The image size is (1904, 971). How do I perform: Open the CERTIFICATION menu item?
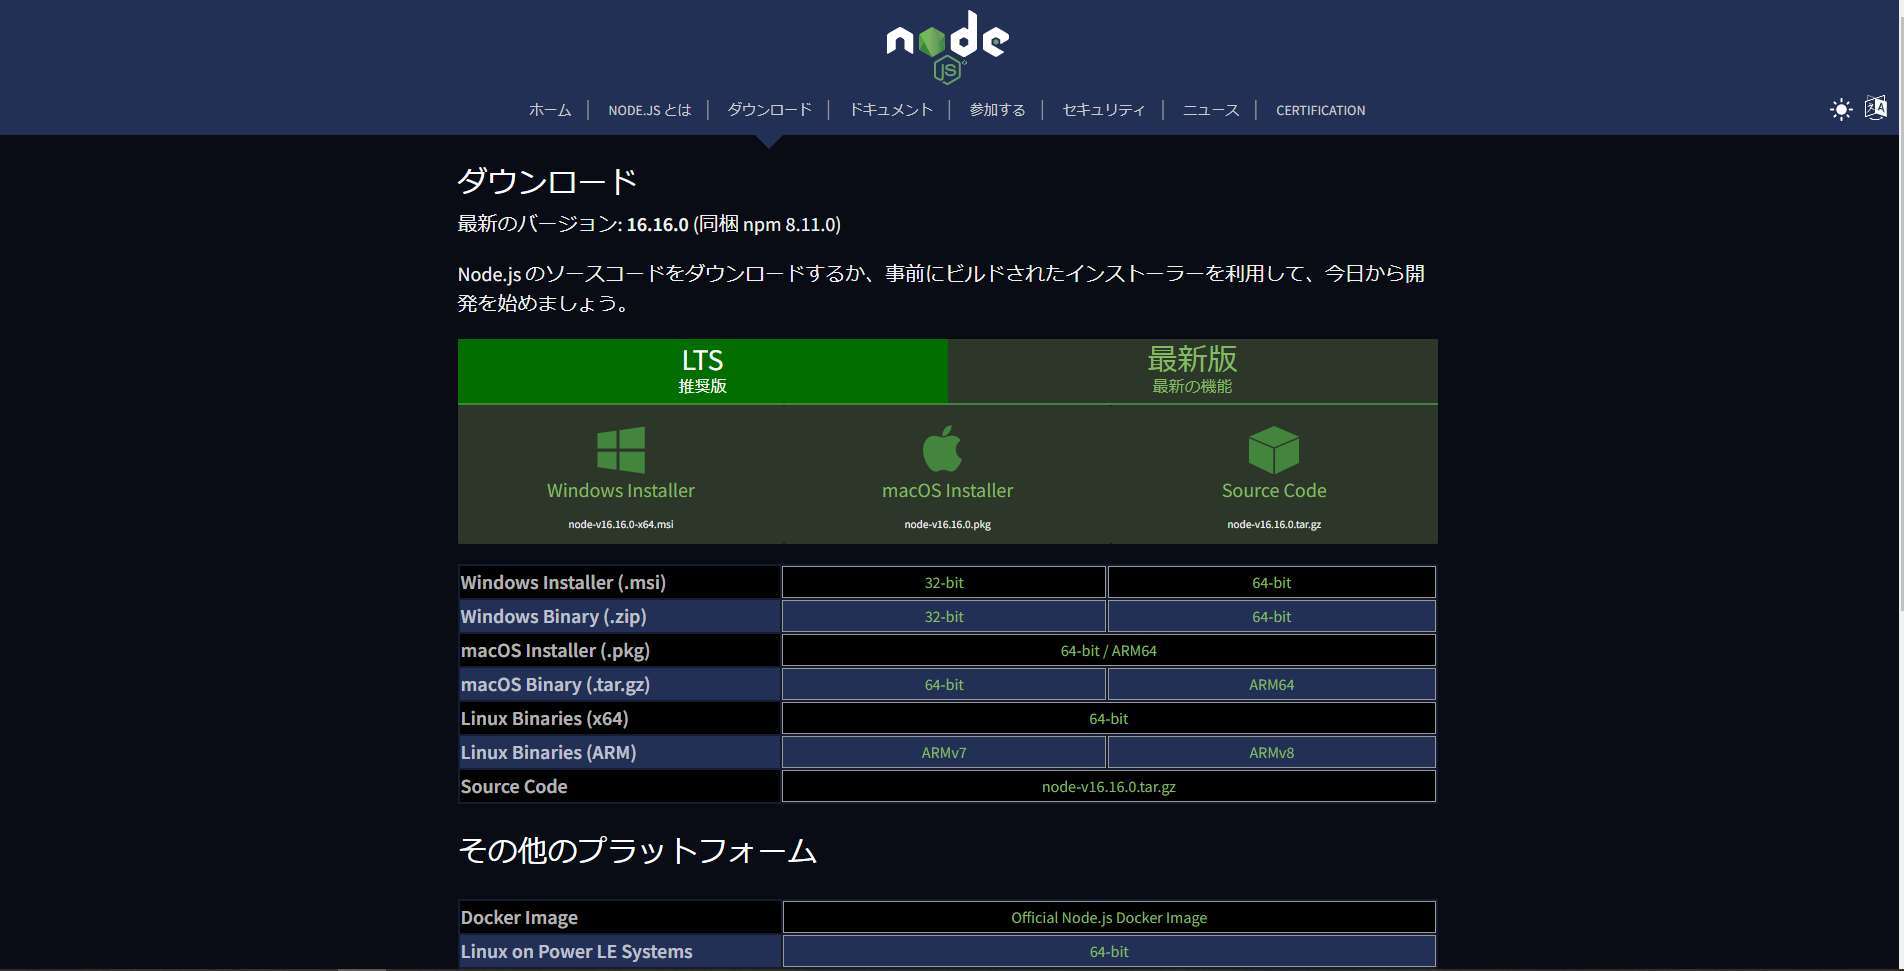[1320, 110]
